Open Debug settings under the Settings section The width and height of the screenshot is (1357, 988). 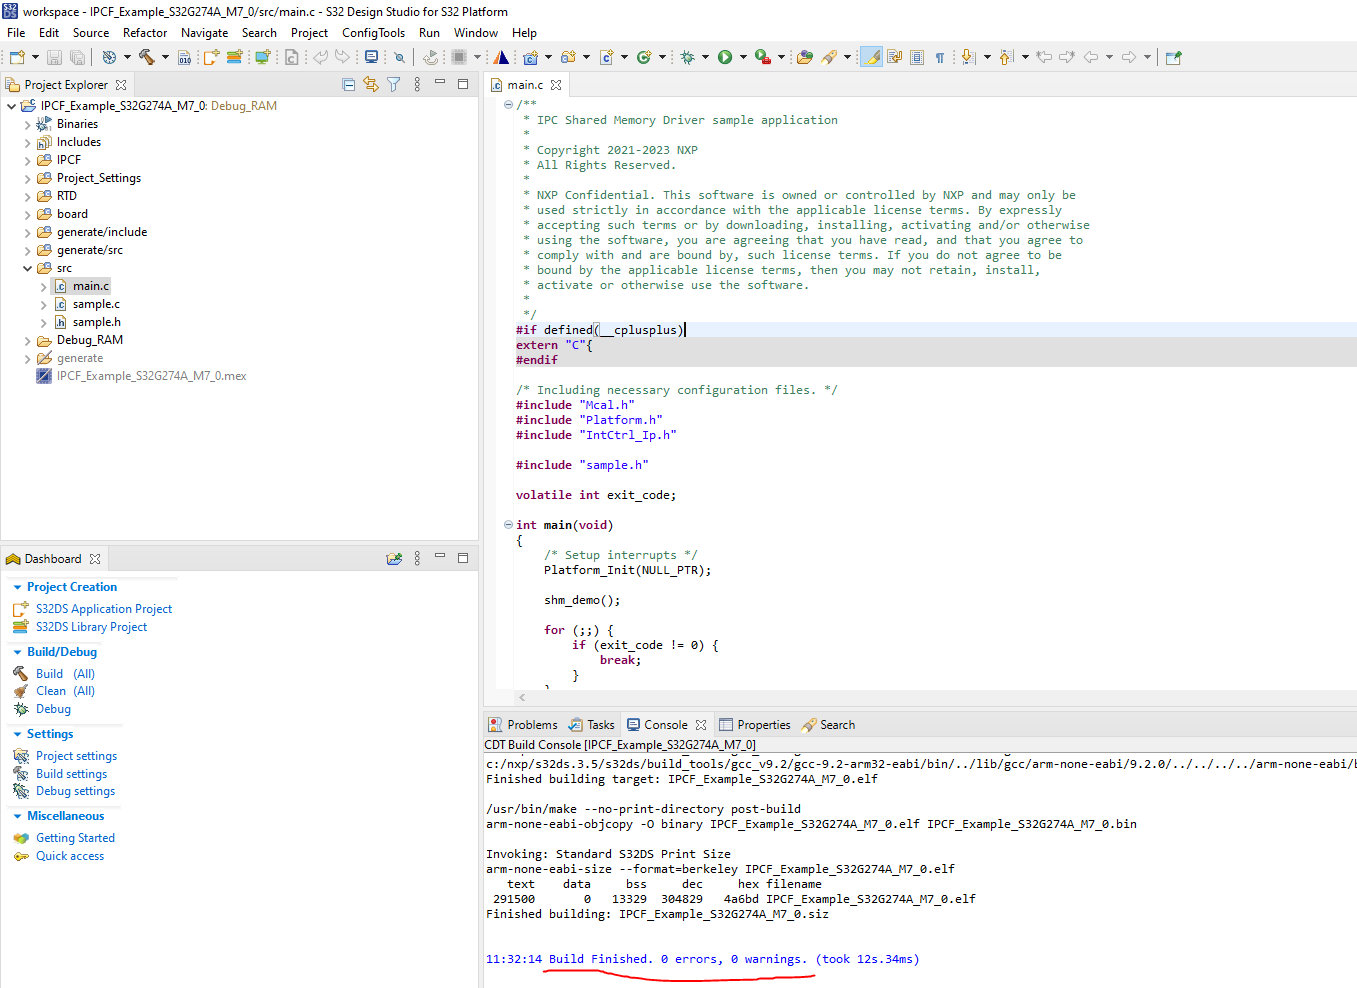[x=76, y=790]
